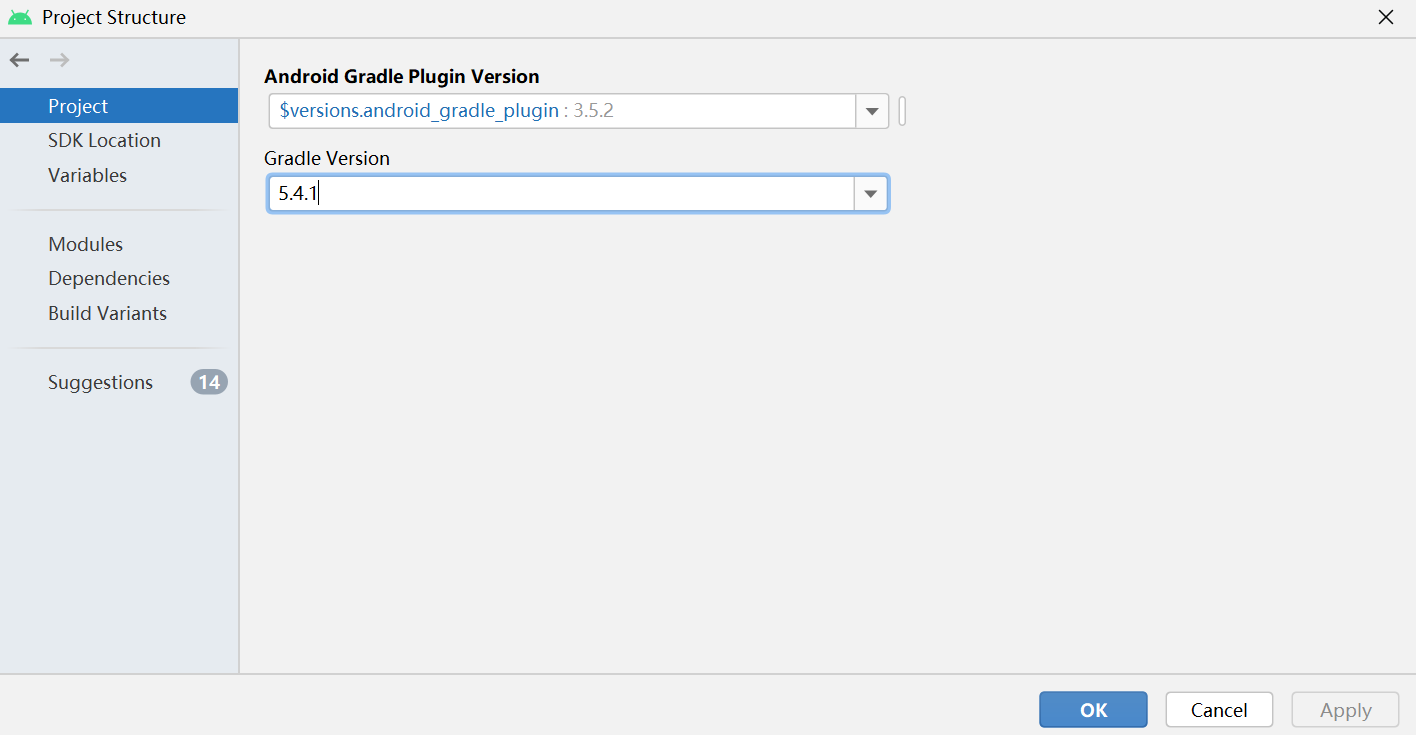Open the Variables settings page
Screen dimensions: 1416x735
click(x=87, y=174)
